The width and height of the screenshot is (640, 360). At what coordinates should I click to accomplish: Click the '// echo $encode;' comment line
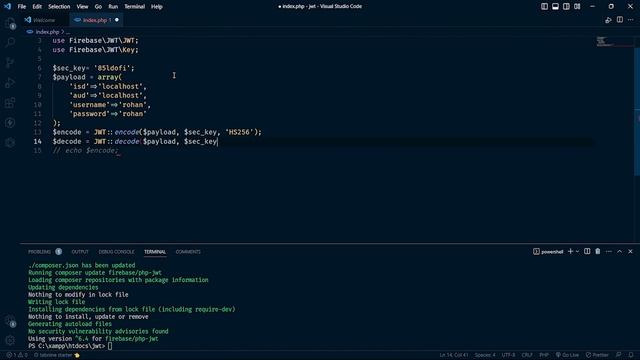click(85, 151)
